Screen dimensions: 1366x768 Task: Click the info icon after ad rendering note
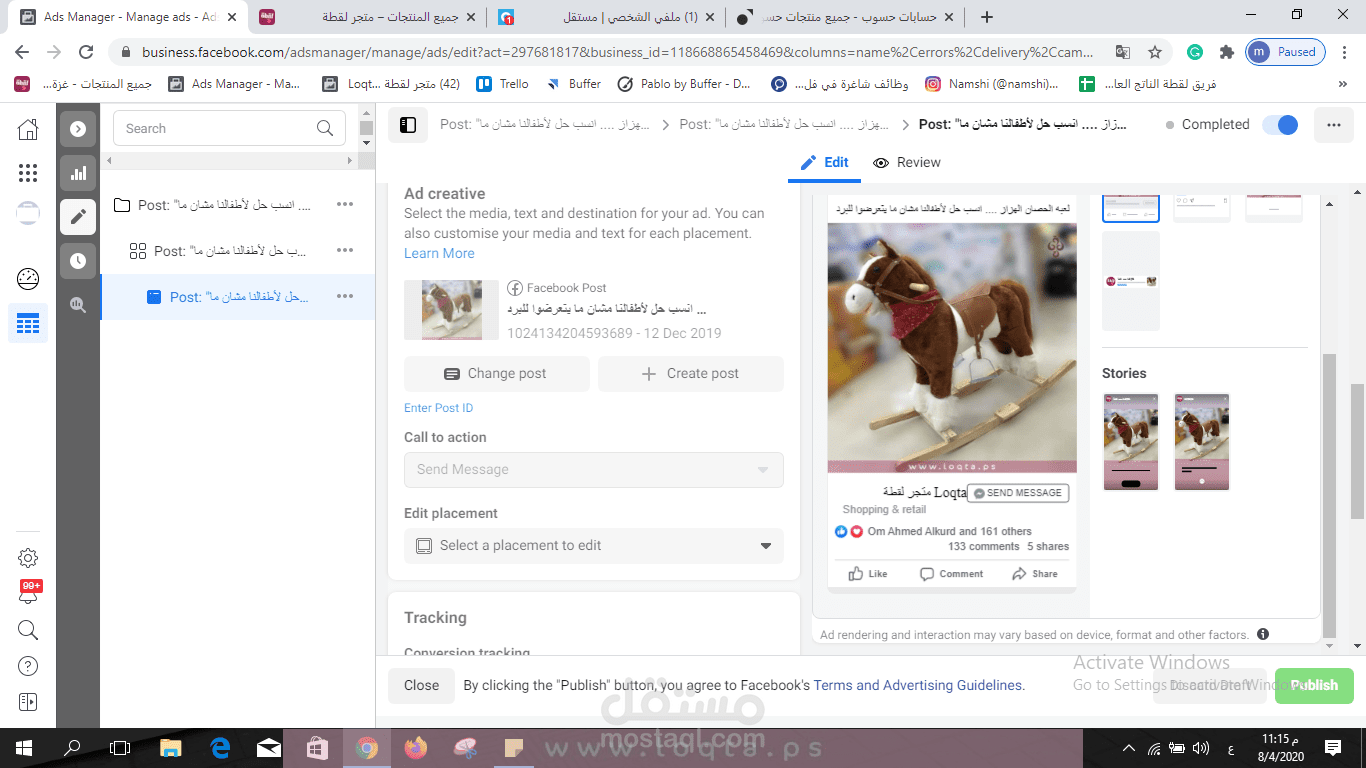1263,634
